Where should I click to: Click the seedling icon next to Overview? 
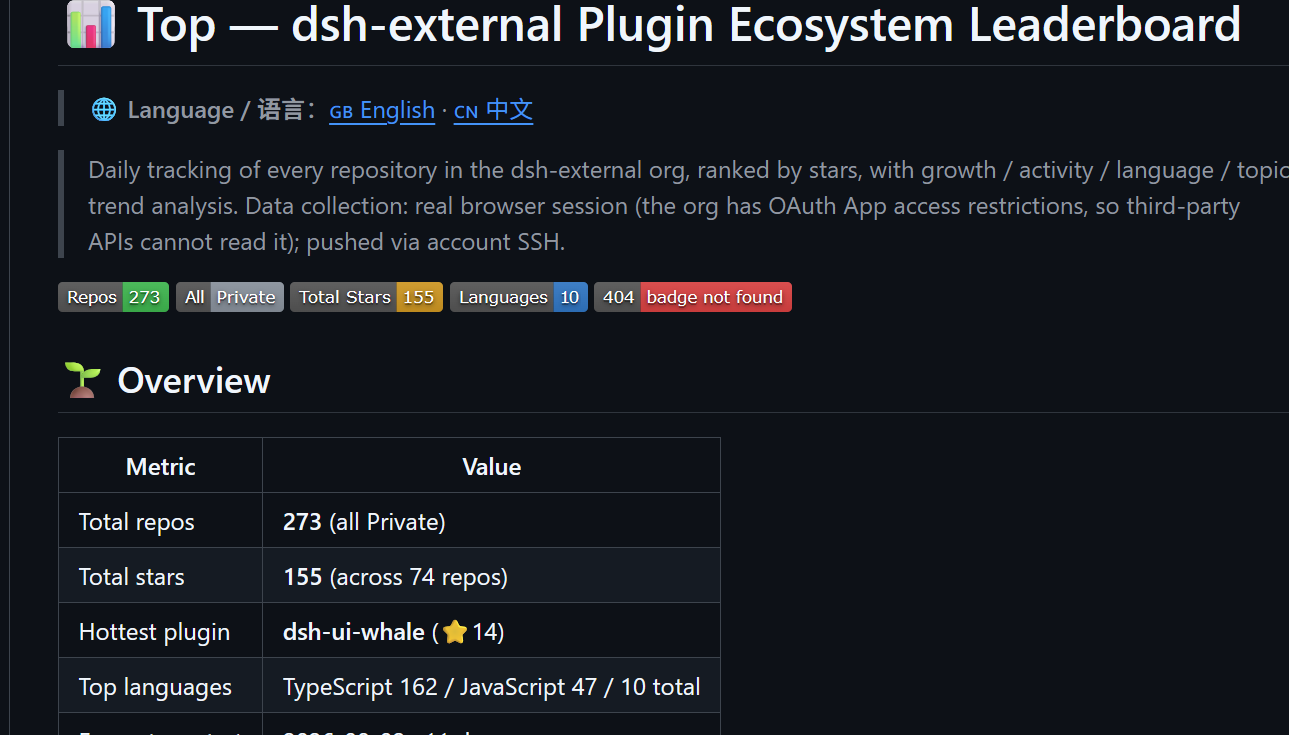coord(82,380)
